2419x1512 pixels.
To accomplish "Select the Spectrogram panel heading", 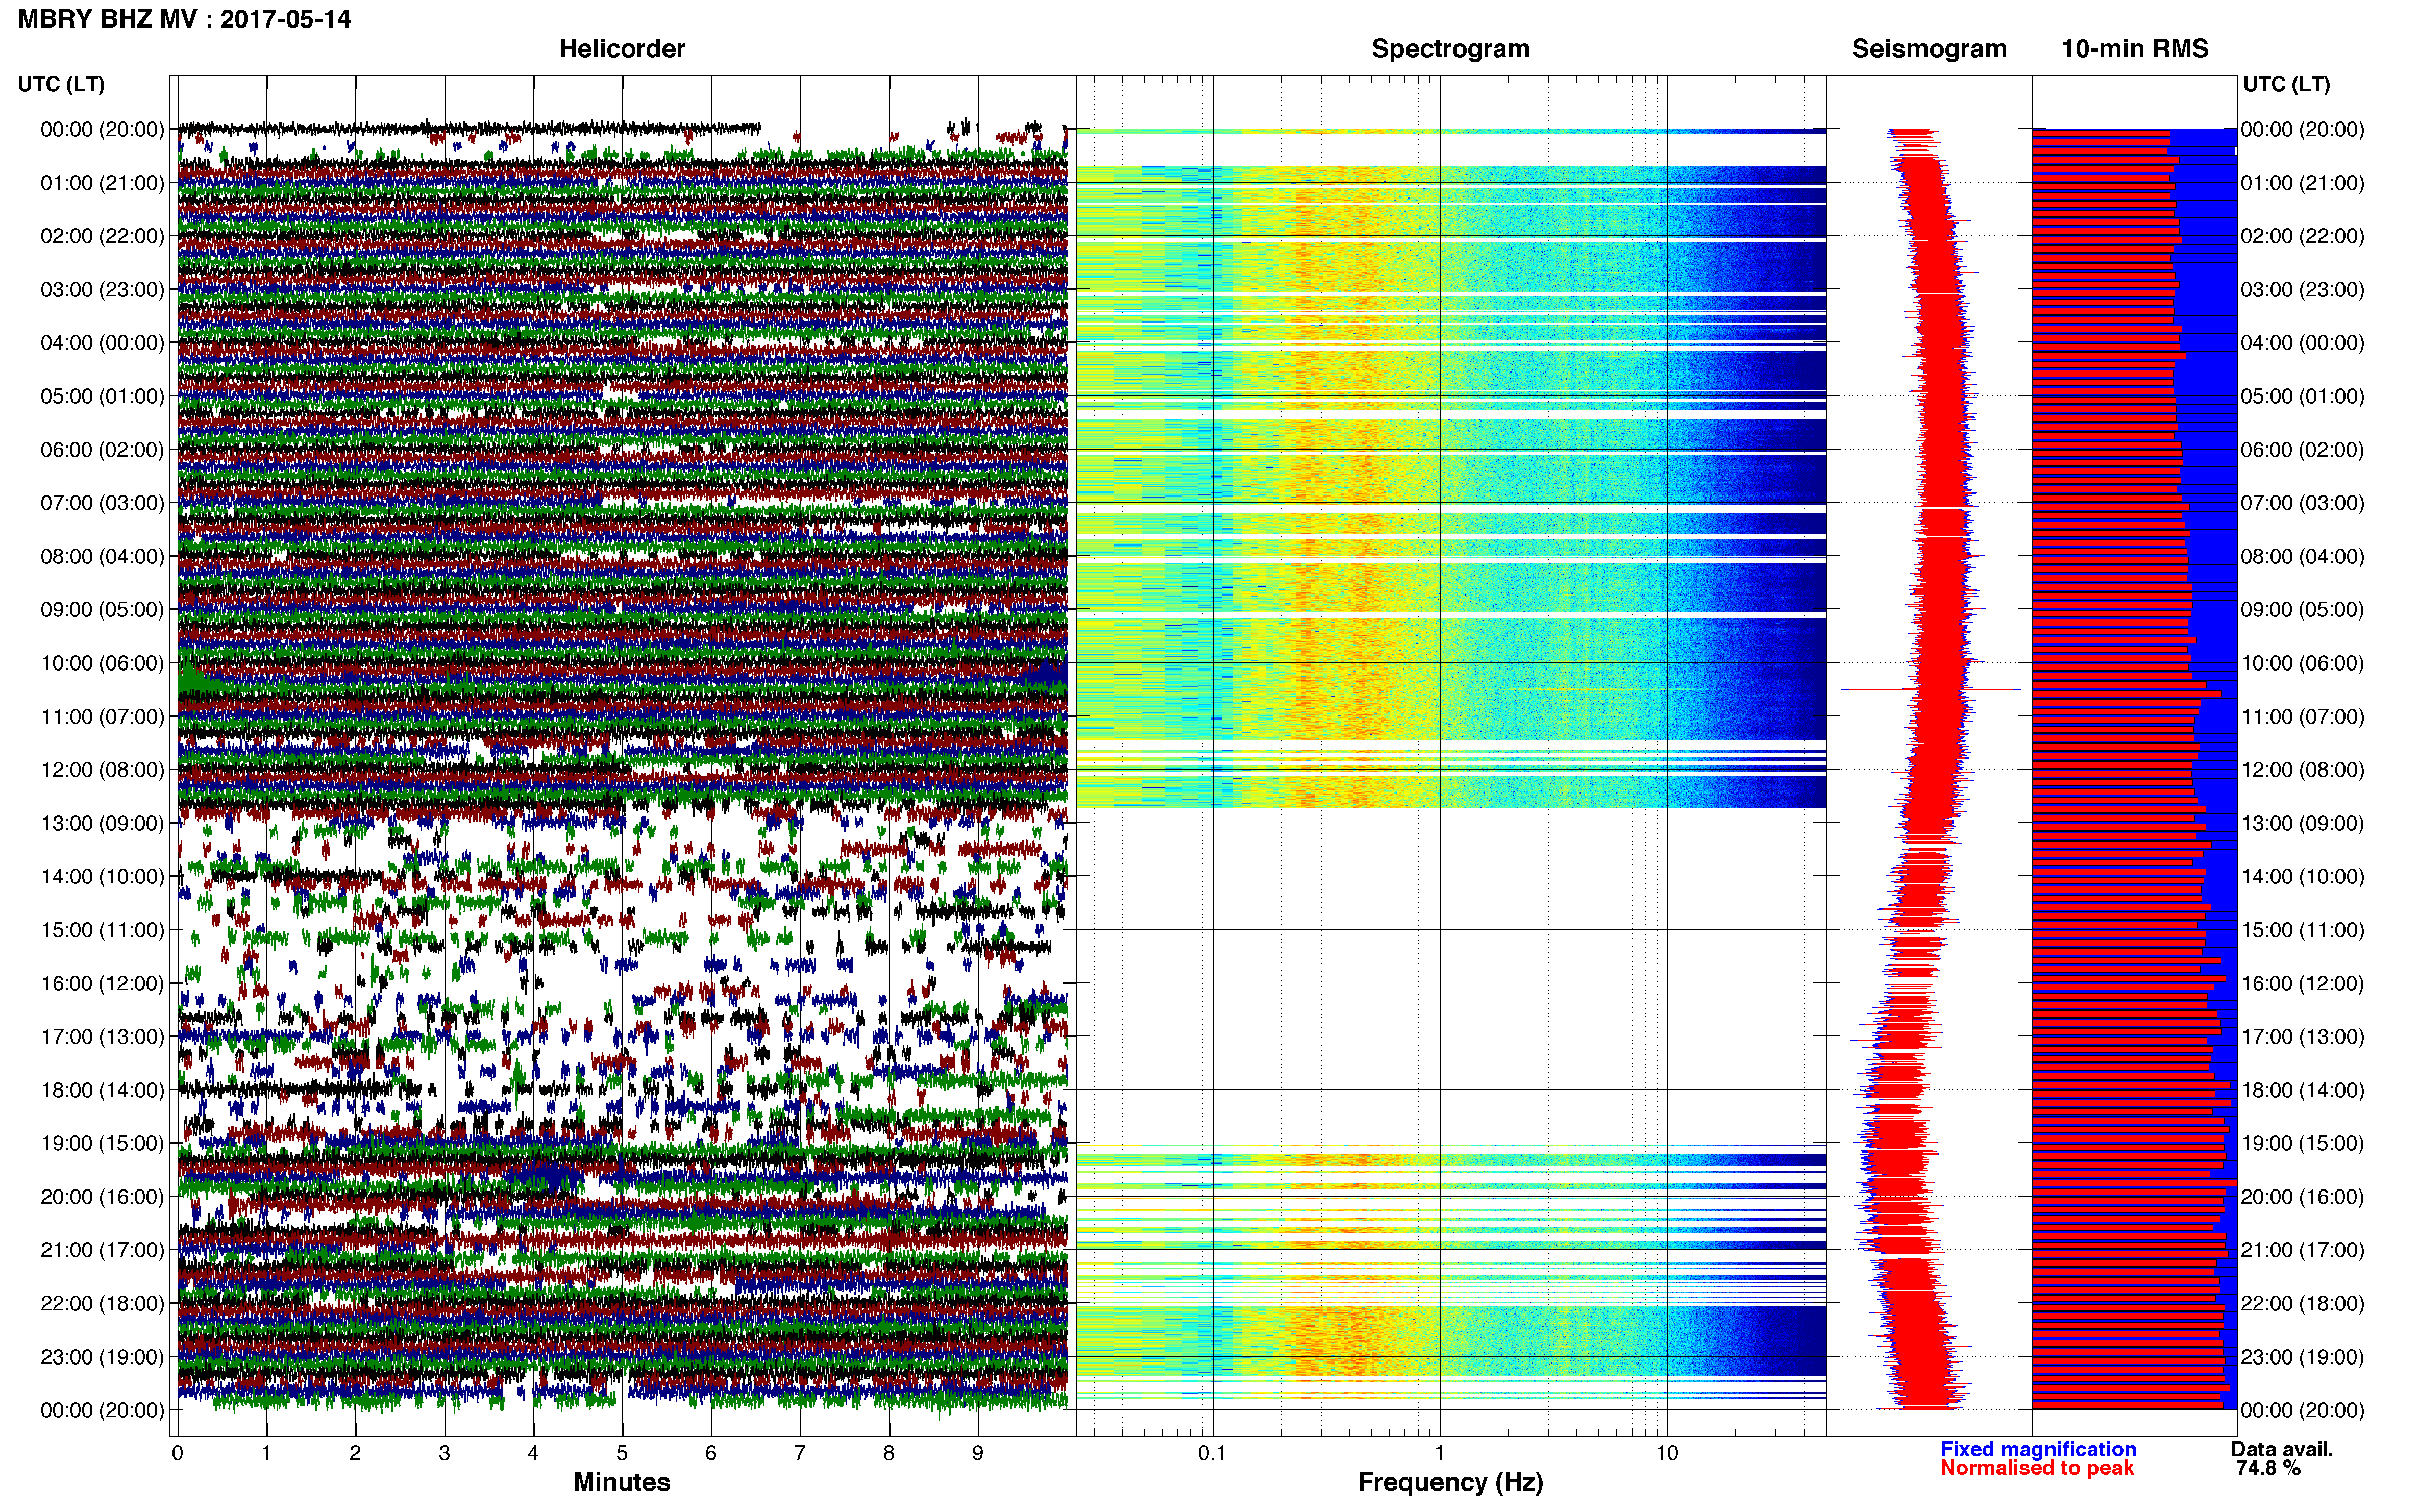I will (x=1450, y=49).
